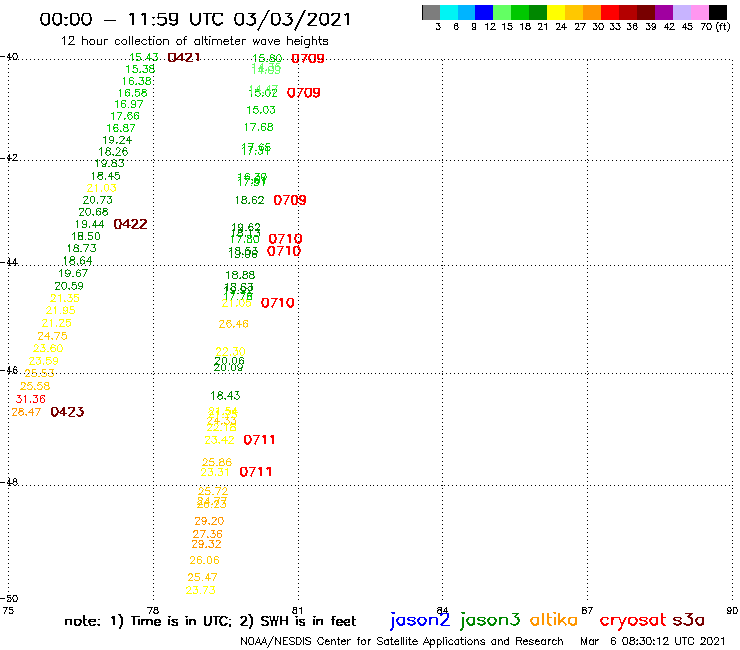
Task: Click the '70 (ft)' legend label
Action: [715, 26]
